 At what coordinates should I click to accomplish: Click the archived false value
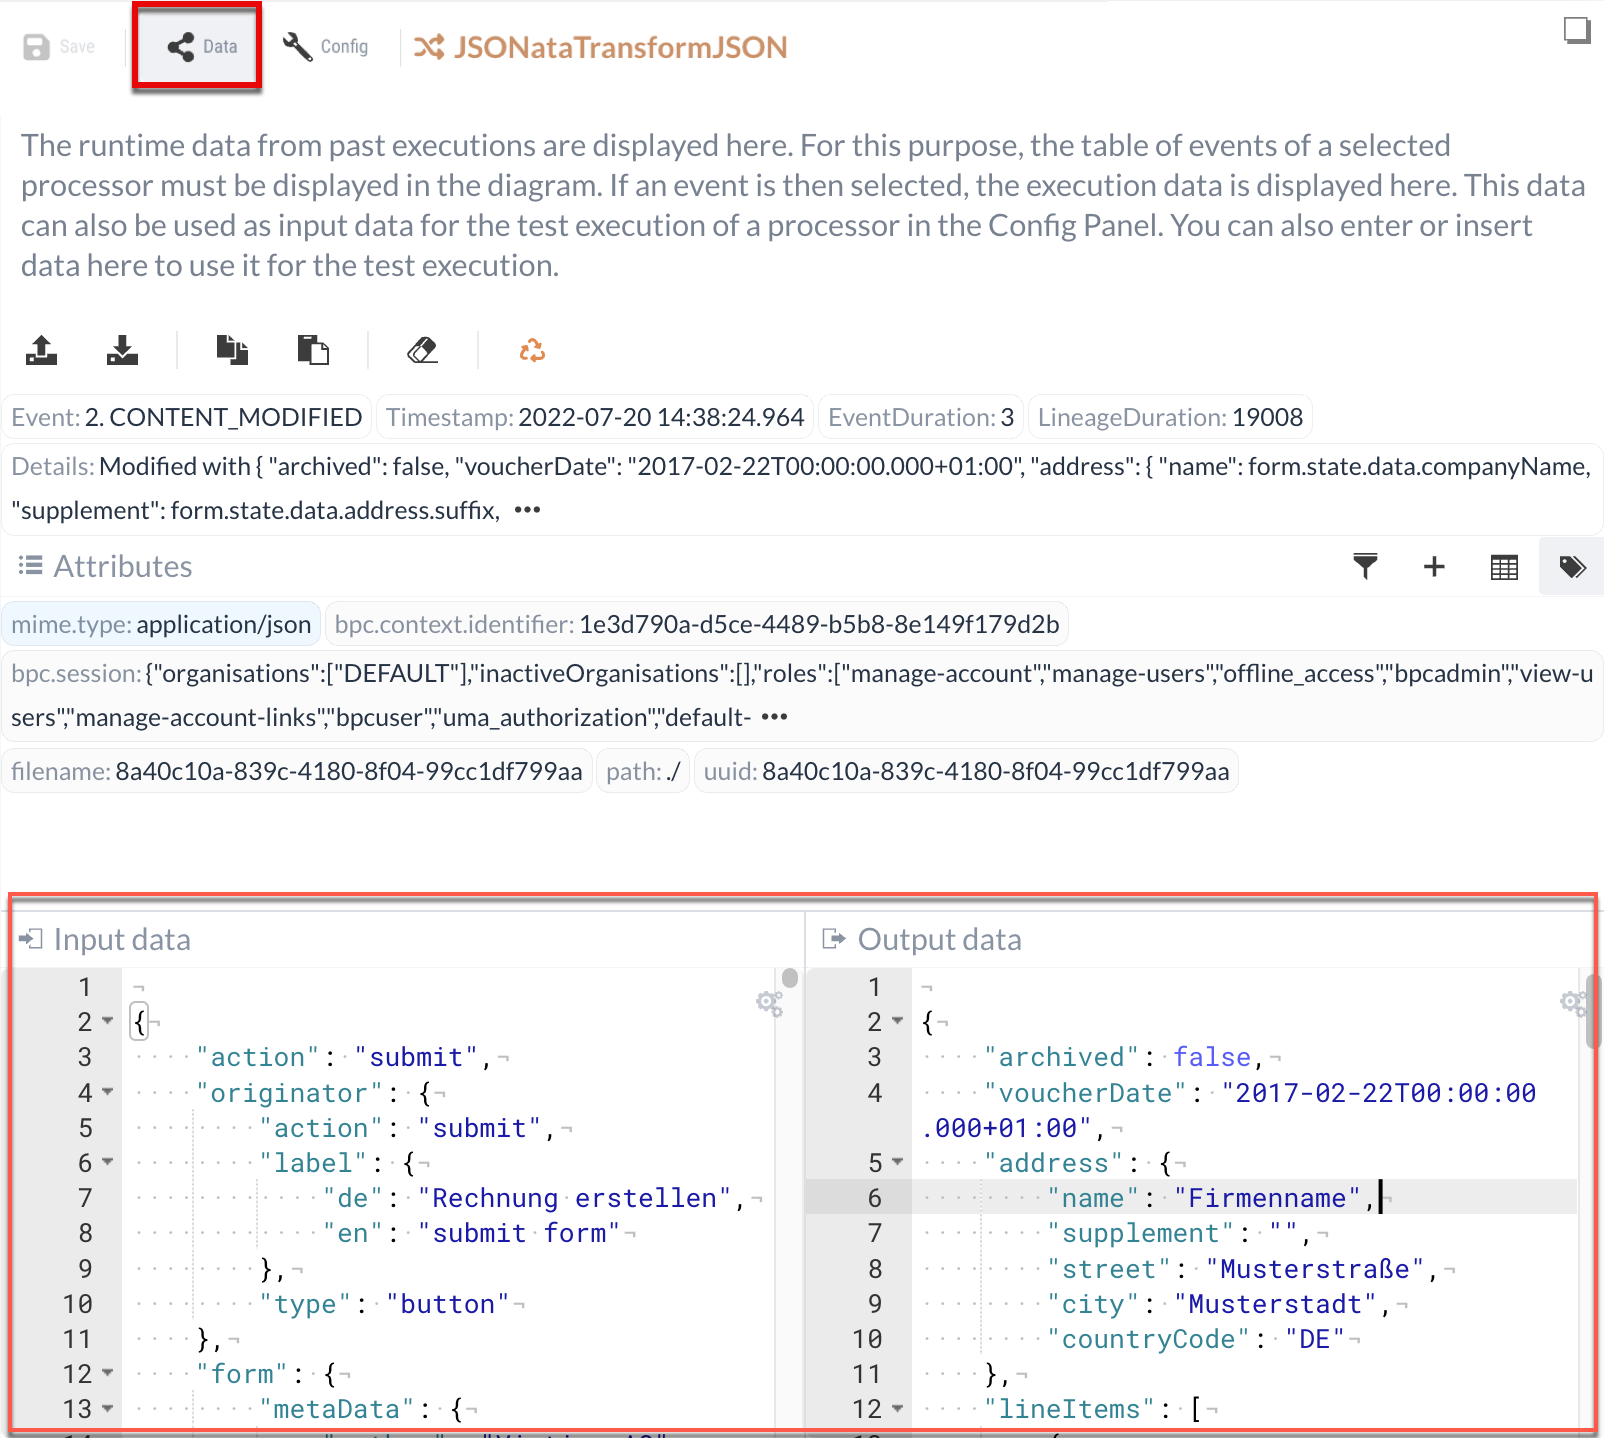1212,1057
